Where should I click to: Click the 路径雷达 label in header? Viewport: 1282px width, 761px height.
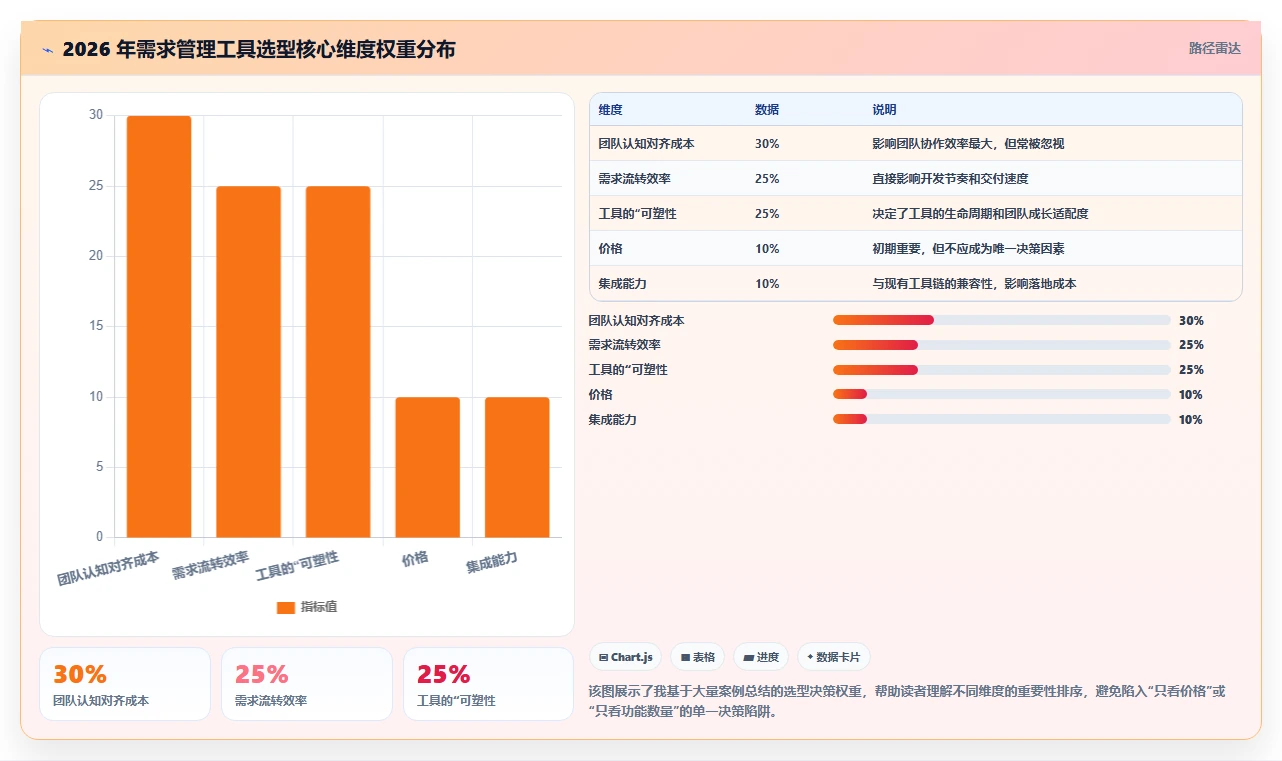pos(1214,48)
